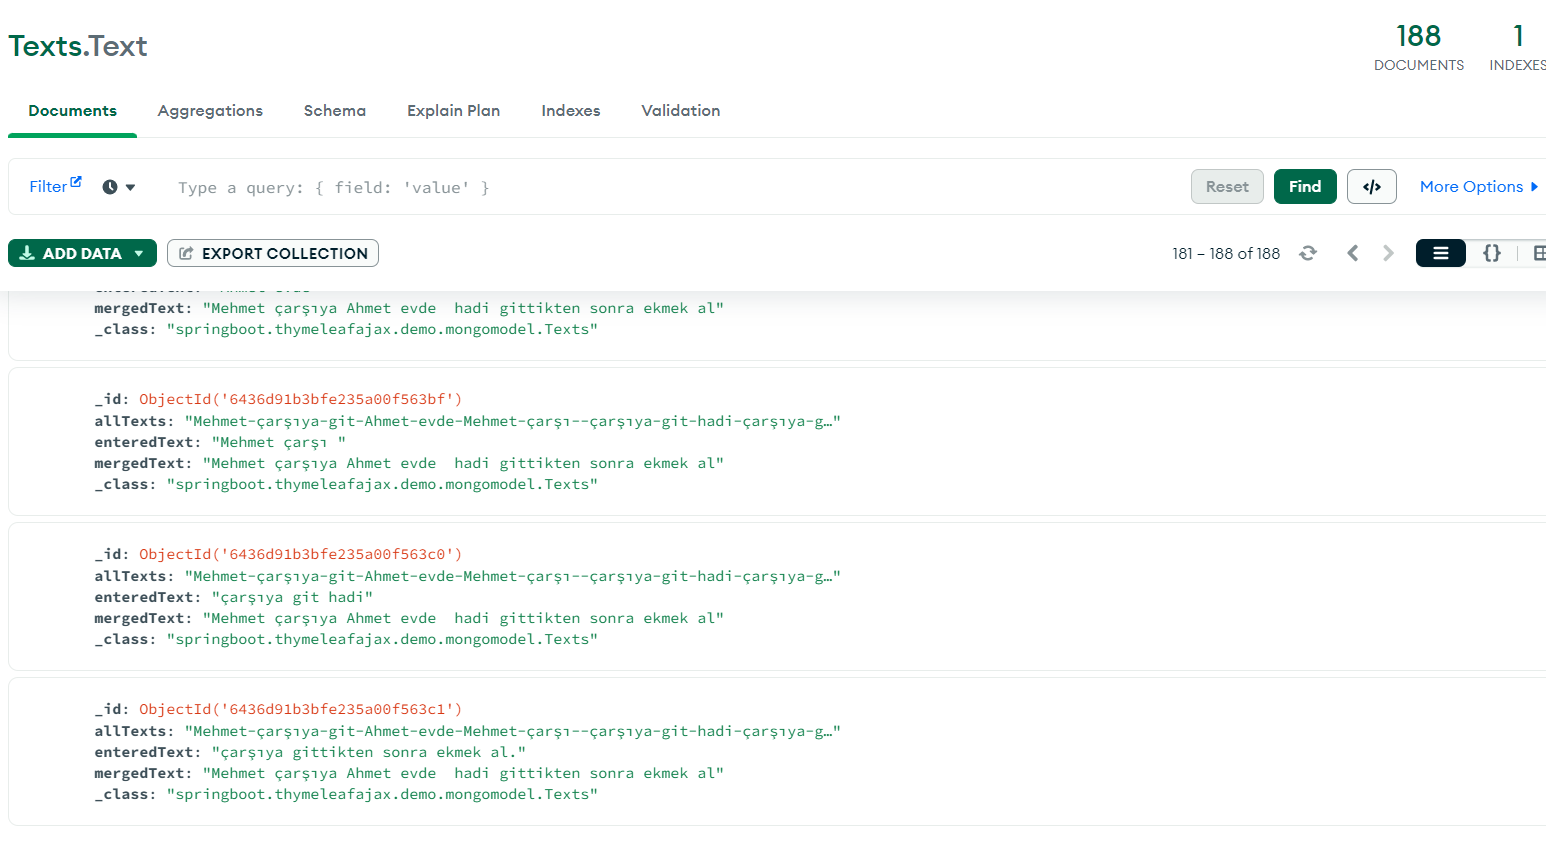Click the 1 INDEXES count

(1517, 48)
